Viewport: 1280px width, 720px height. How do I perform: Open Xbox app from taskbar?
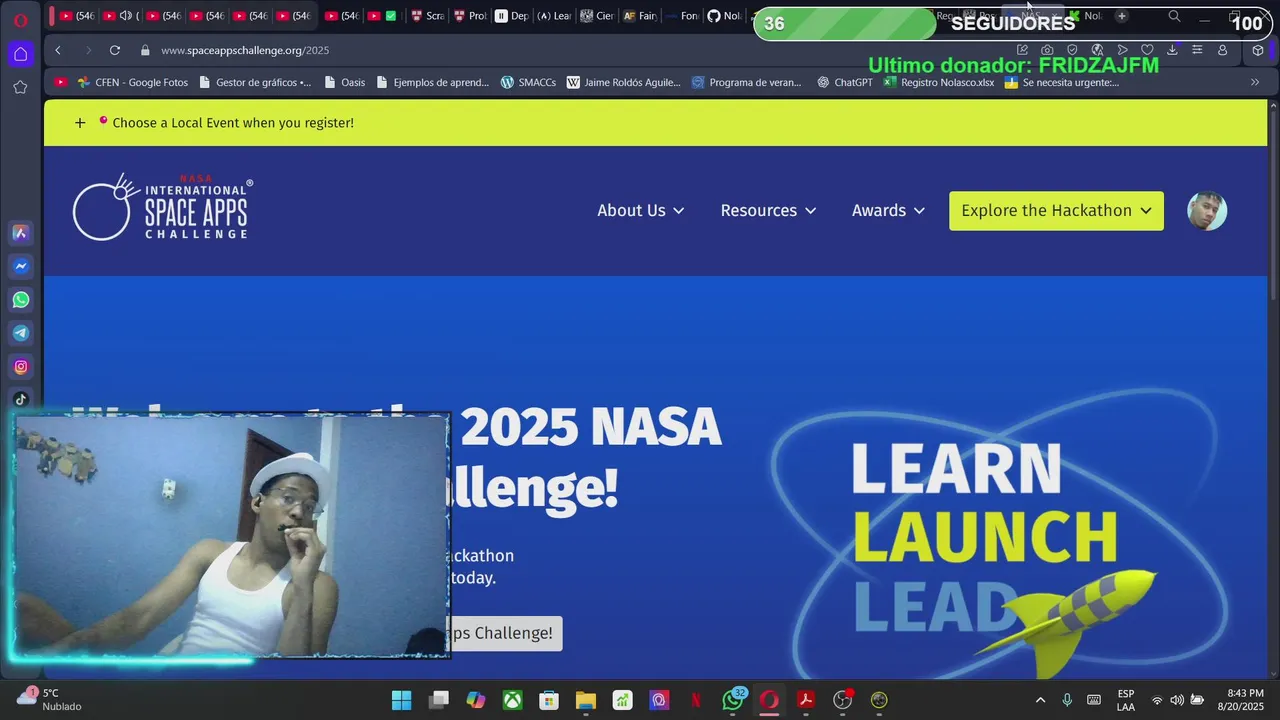click(x=512, y=700)
